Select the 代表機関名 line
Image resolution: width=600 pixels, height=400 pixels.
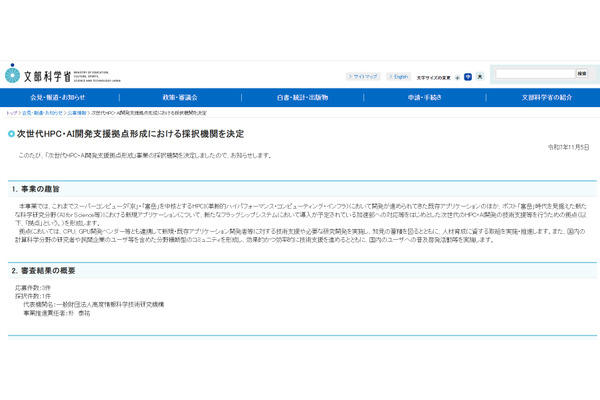[x=93, y=305]
